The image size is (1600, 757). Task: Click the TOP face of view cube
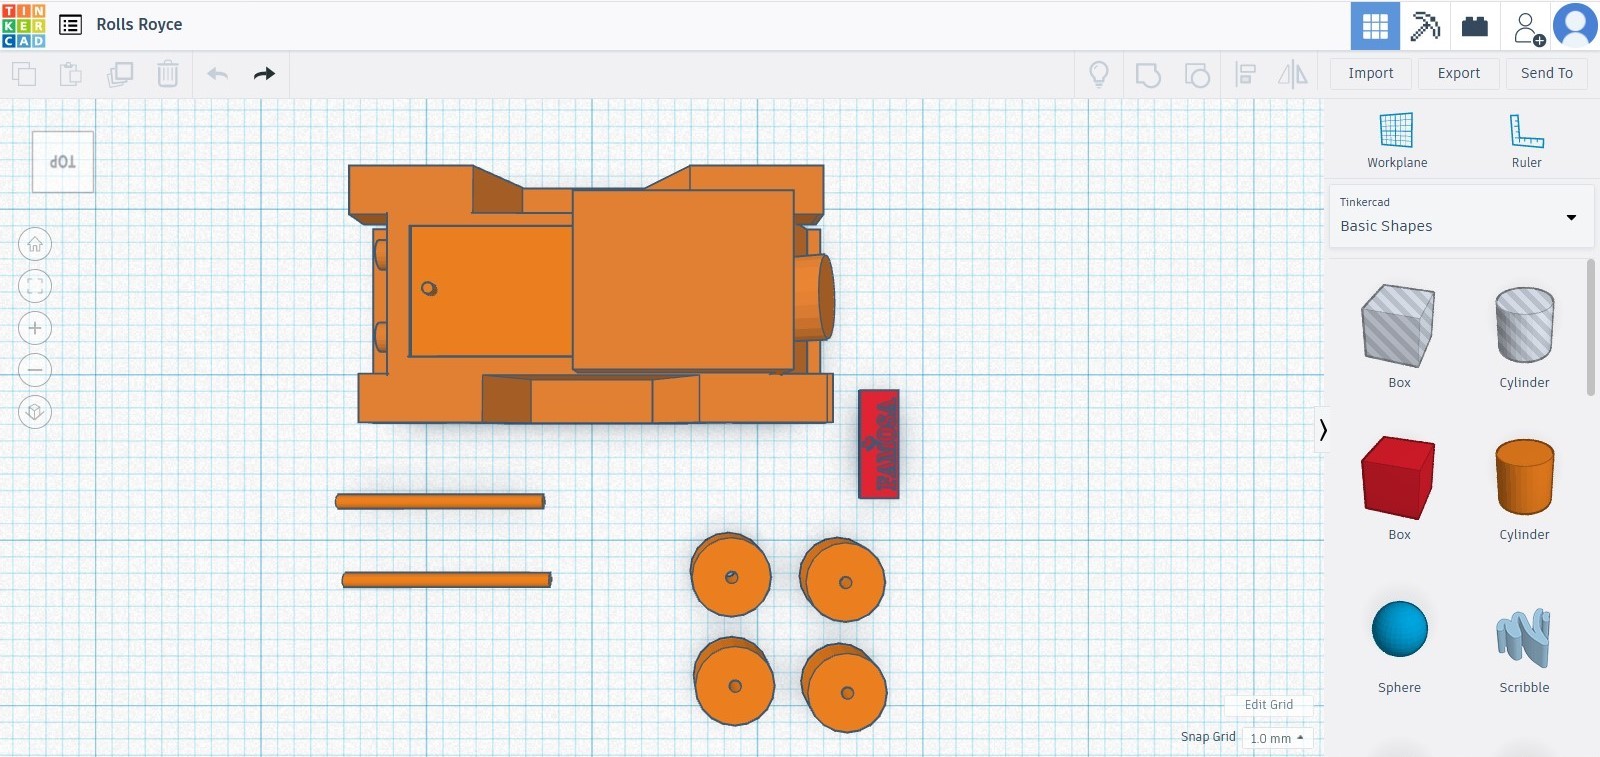click(x=63, y=162)
